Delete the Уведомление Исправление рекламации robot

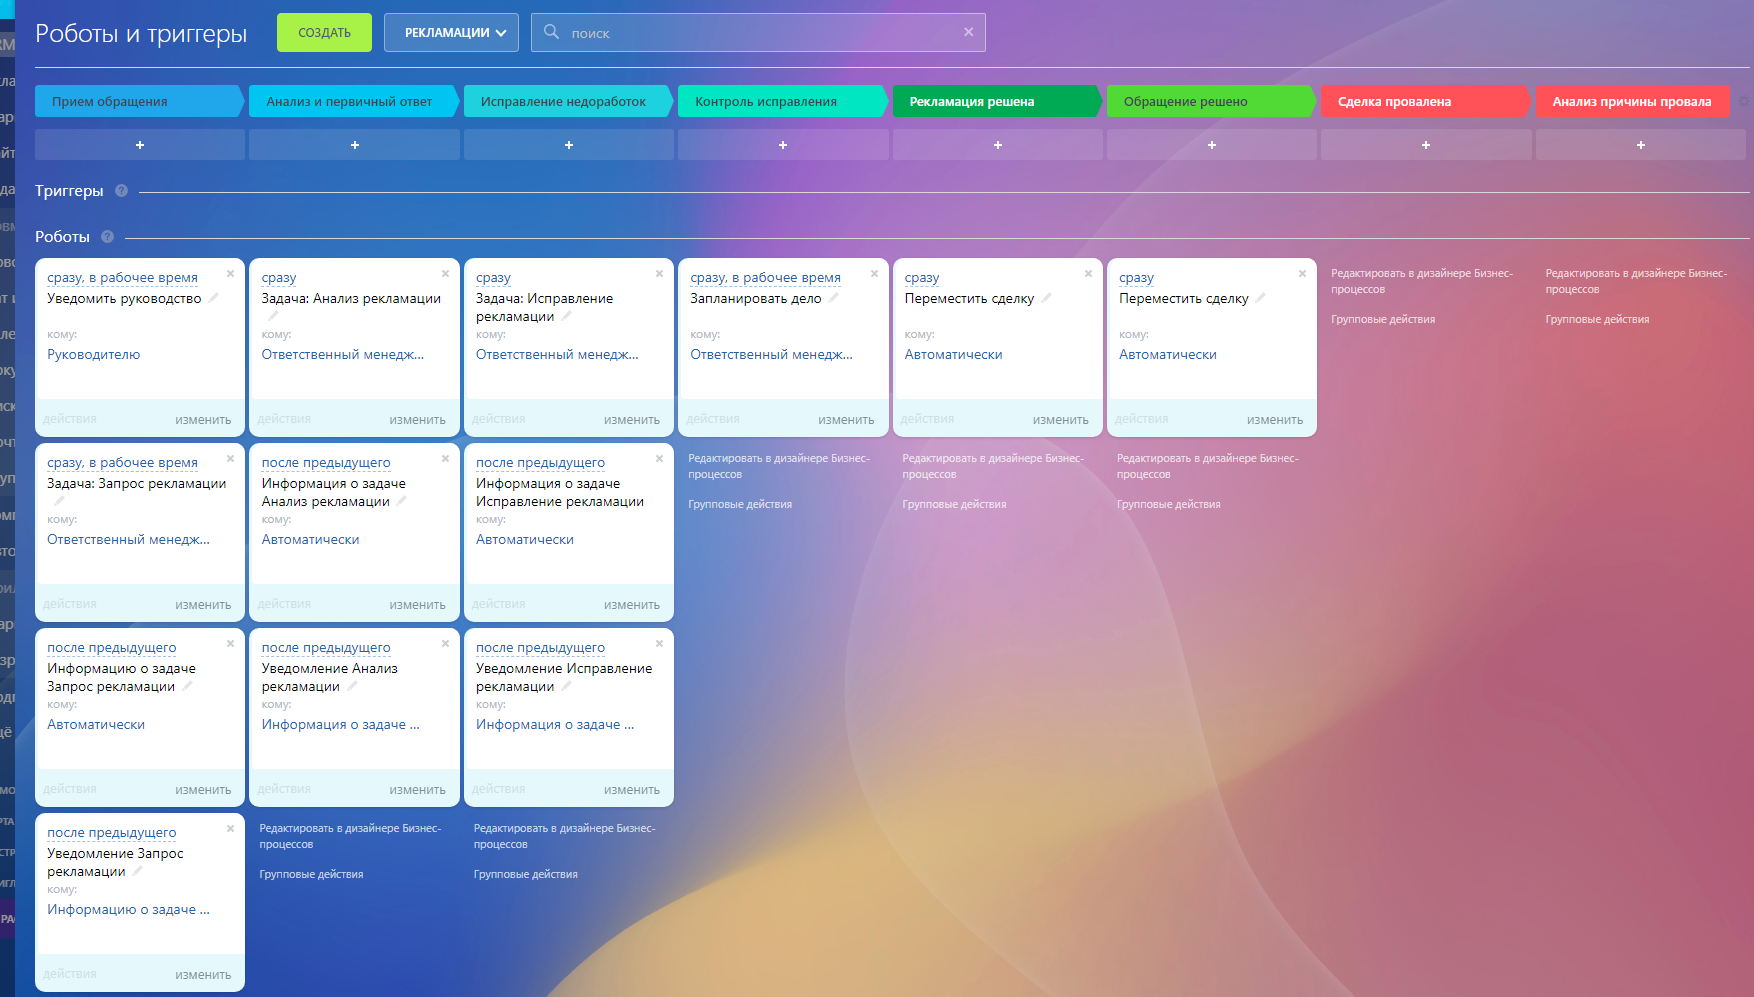point(659,643)
